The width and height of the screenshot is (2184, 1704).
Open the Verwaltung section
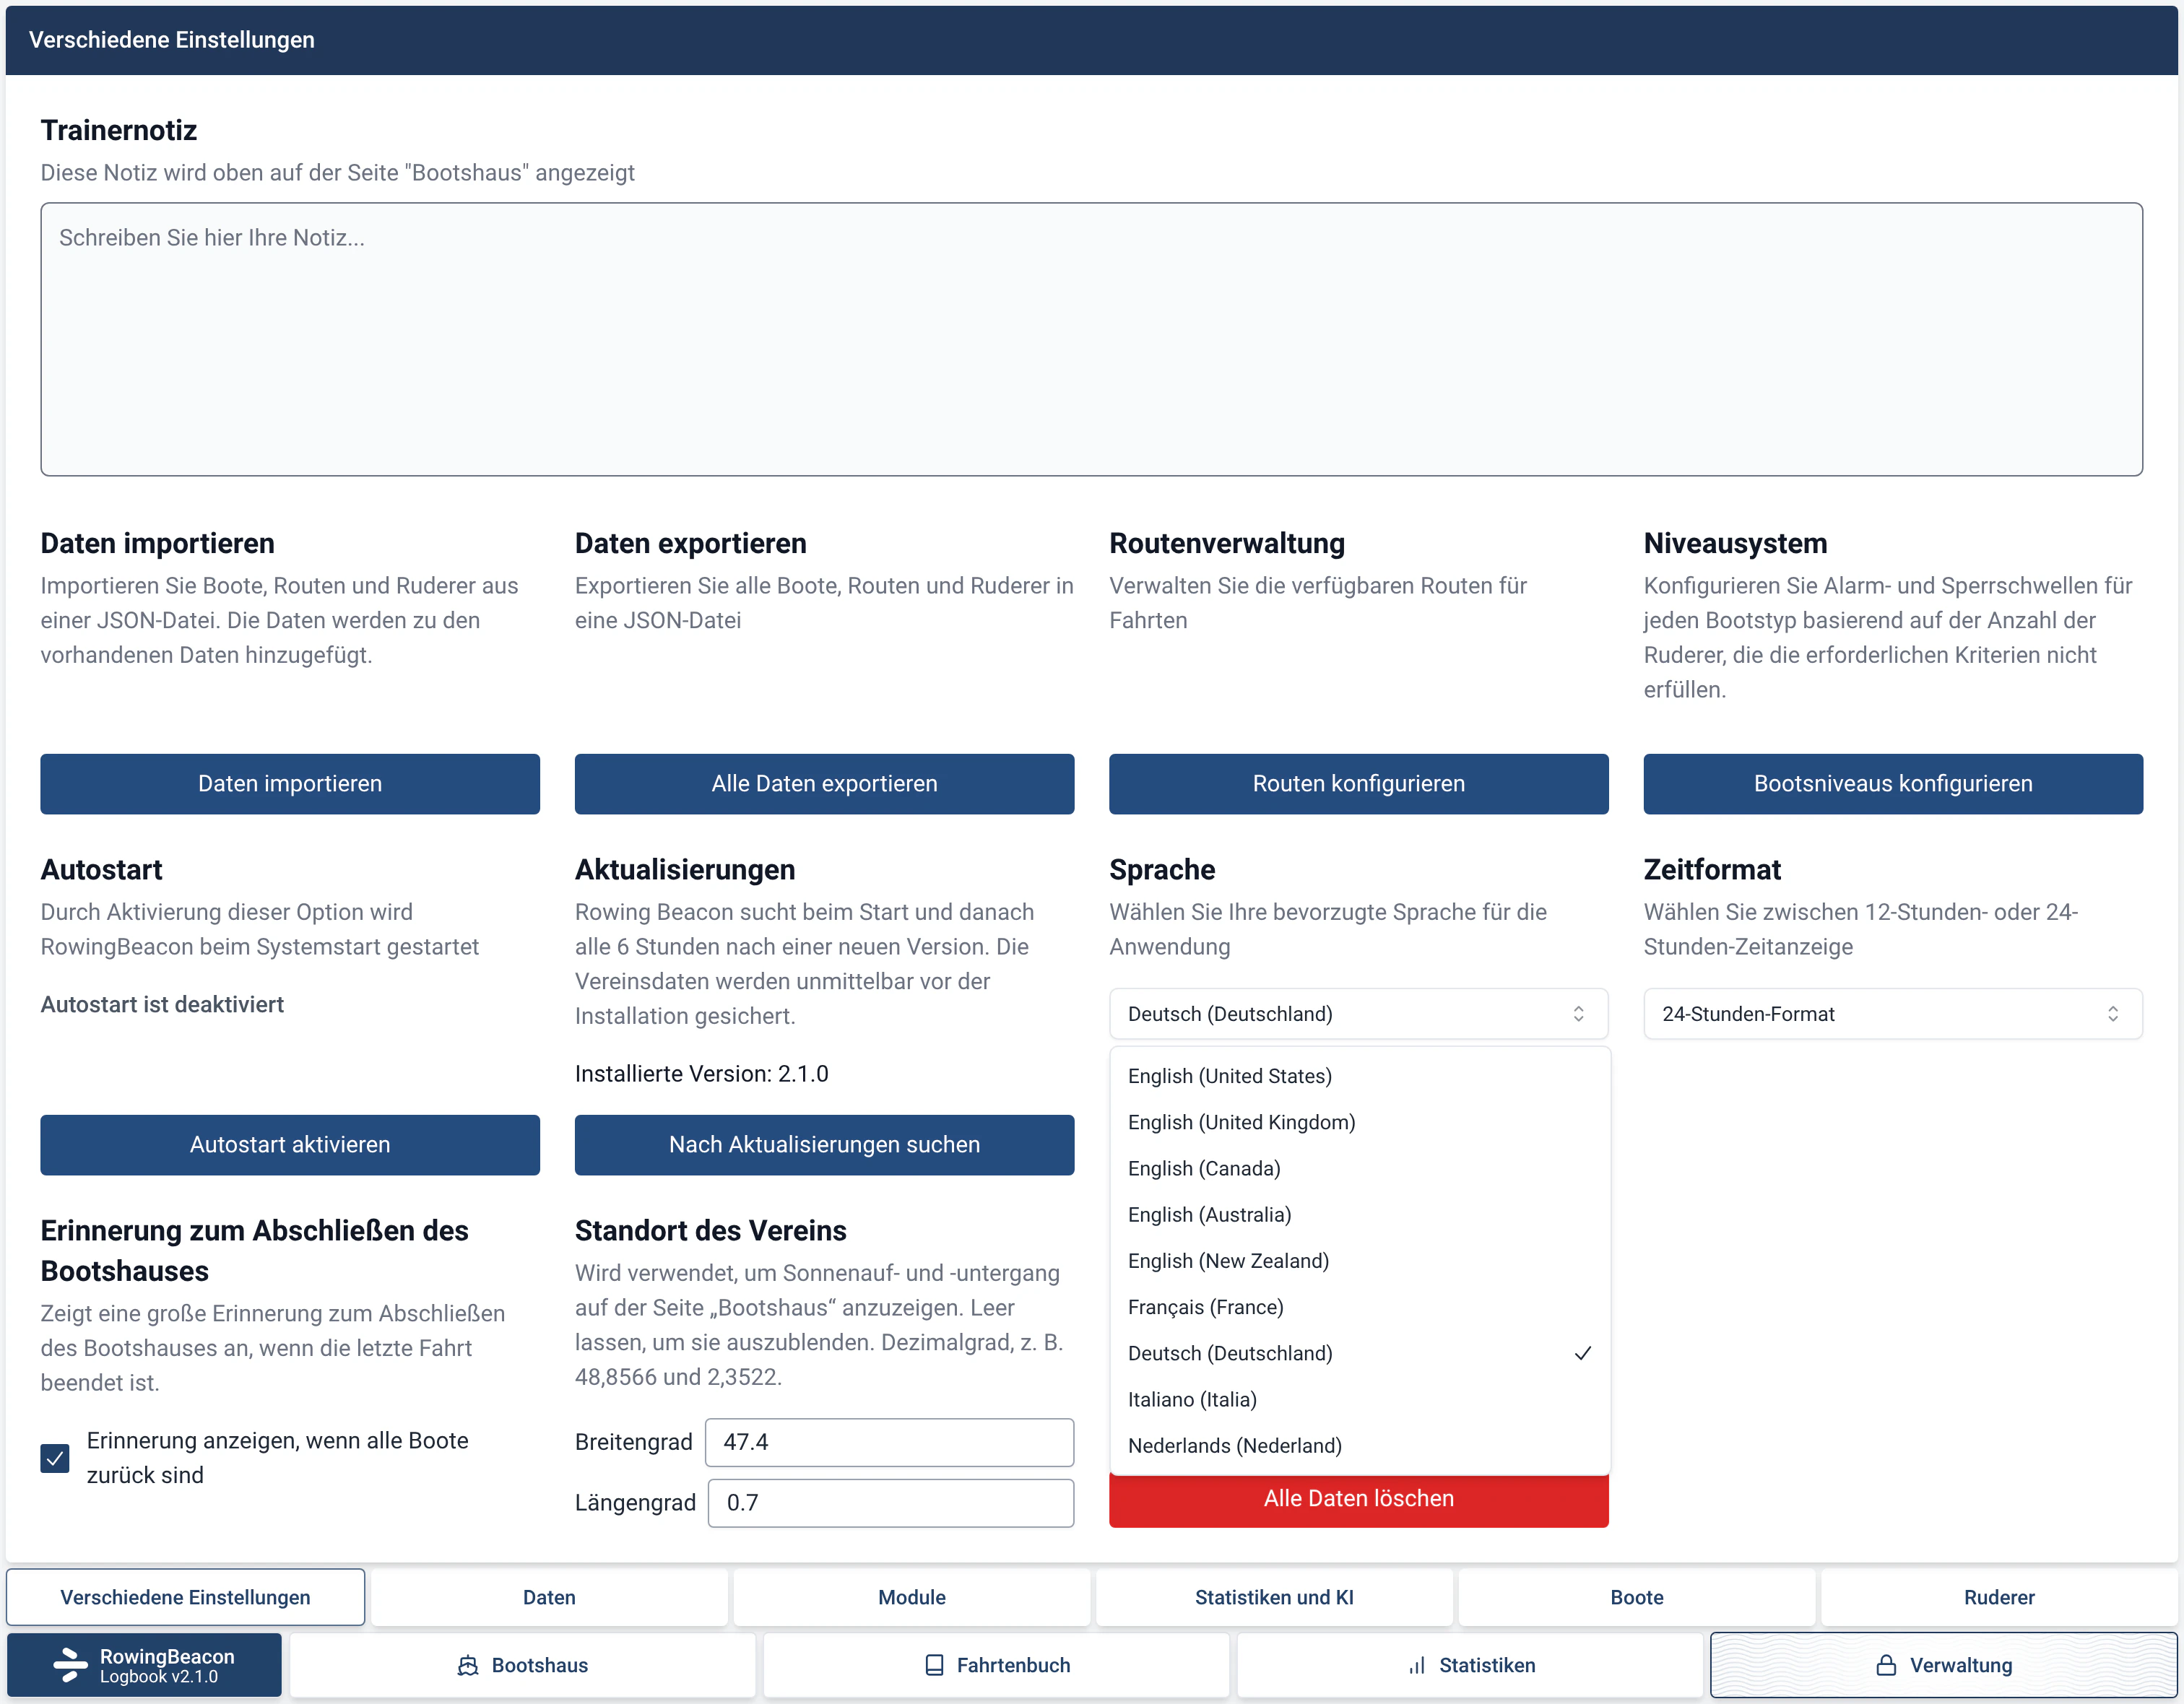(x=1943, y=1665)
